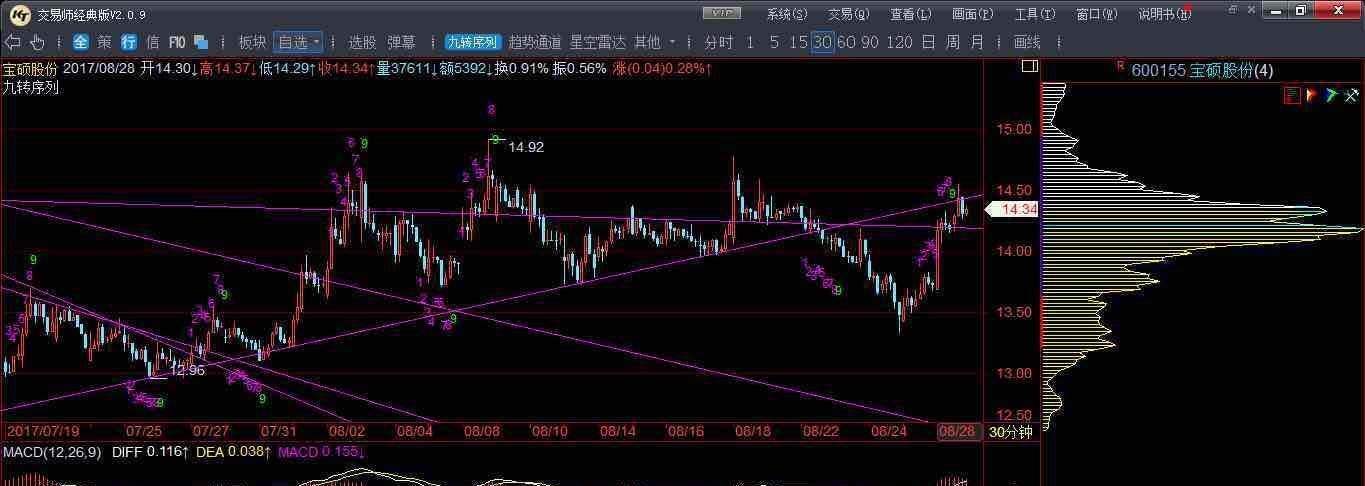The height and width of the screenshot is (486, 1365).
Task: Click the overlapping windows icon
Action: tap(201, 42)
